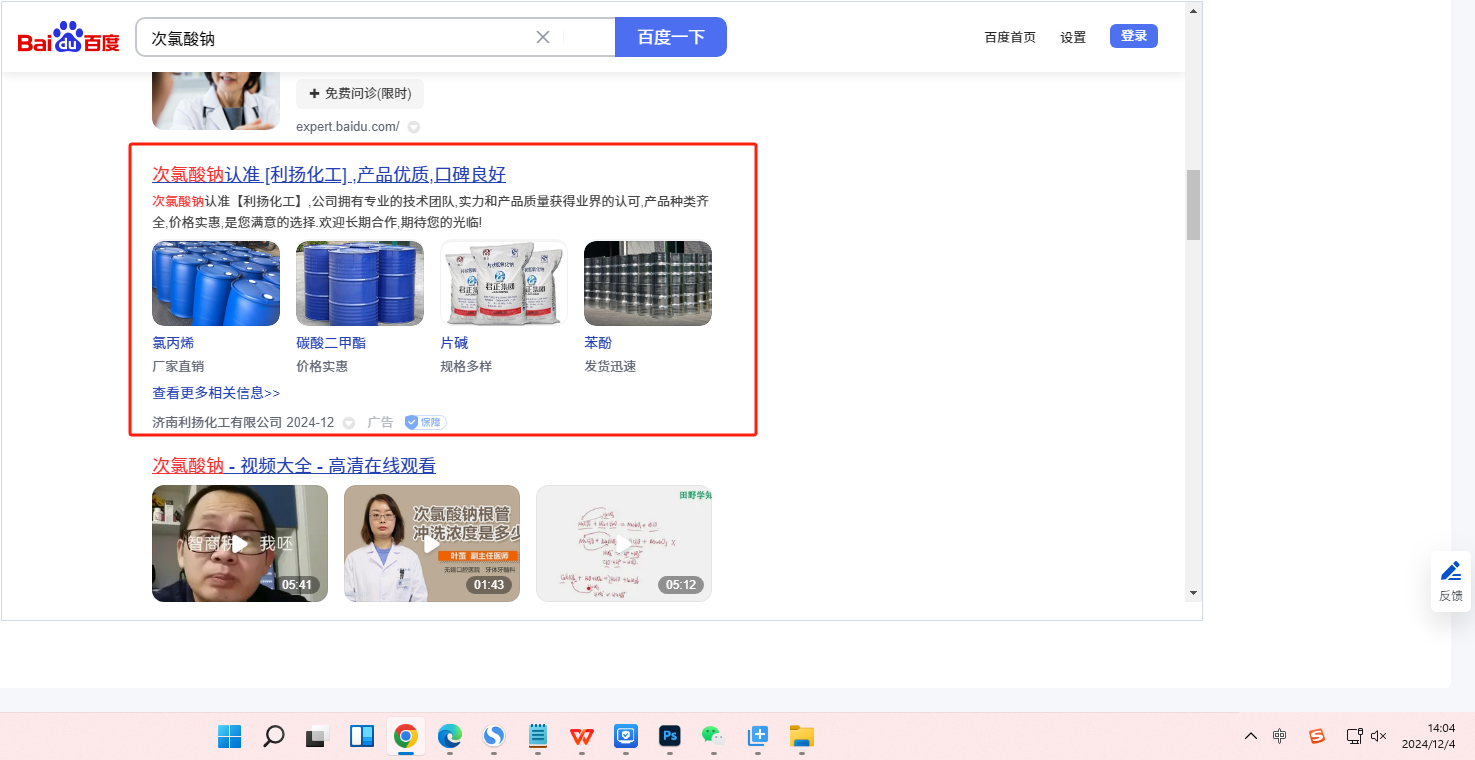Open the 次氯酸钠 - 视频大全 link

point(294,466)
